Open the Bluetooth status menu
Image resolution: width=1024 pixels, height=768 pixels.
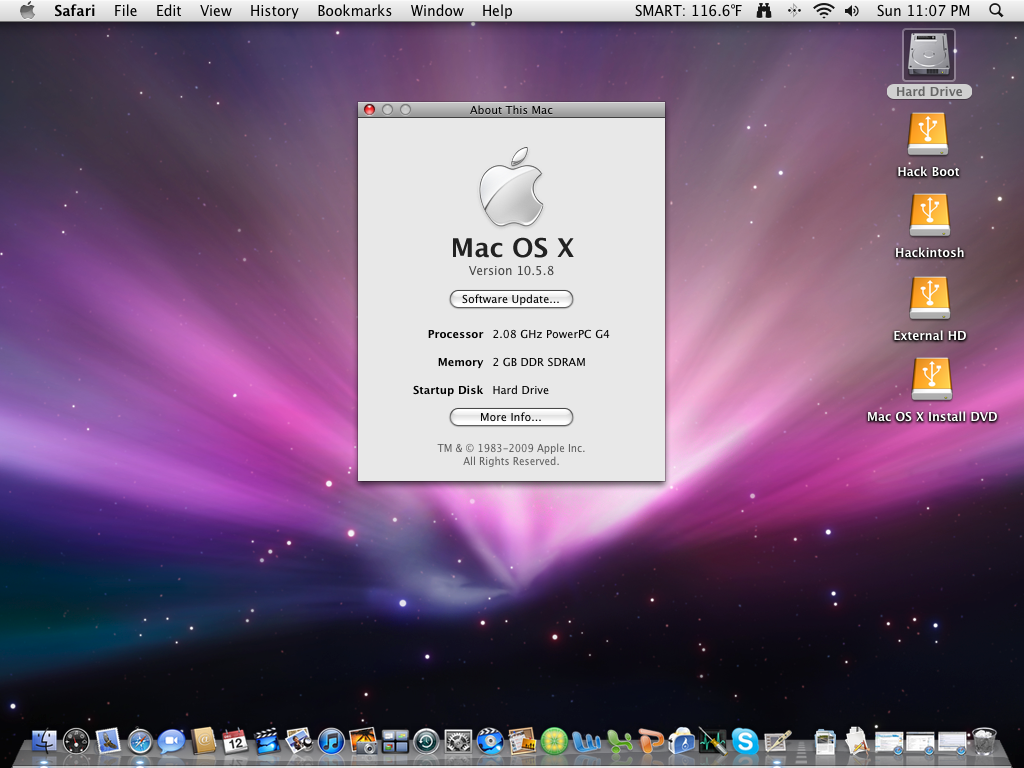tap(794, 10)
